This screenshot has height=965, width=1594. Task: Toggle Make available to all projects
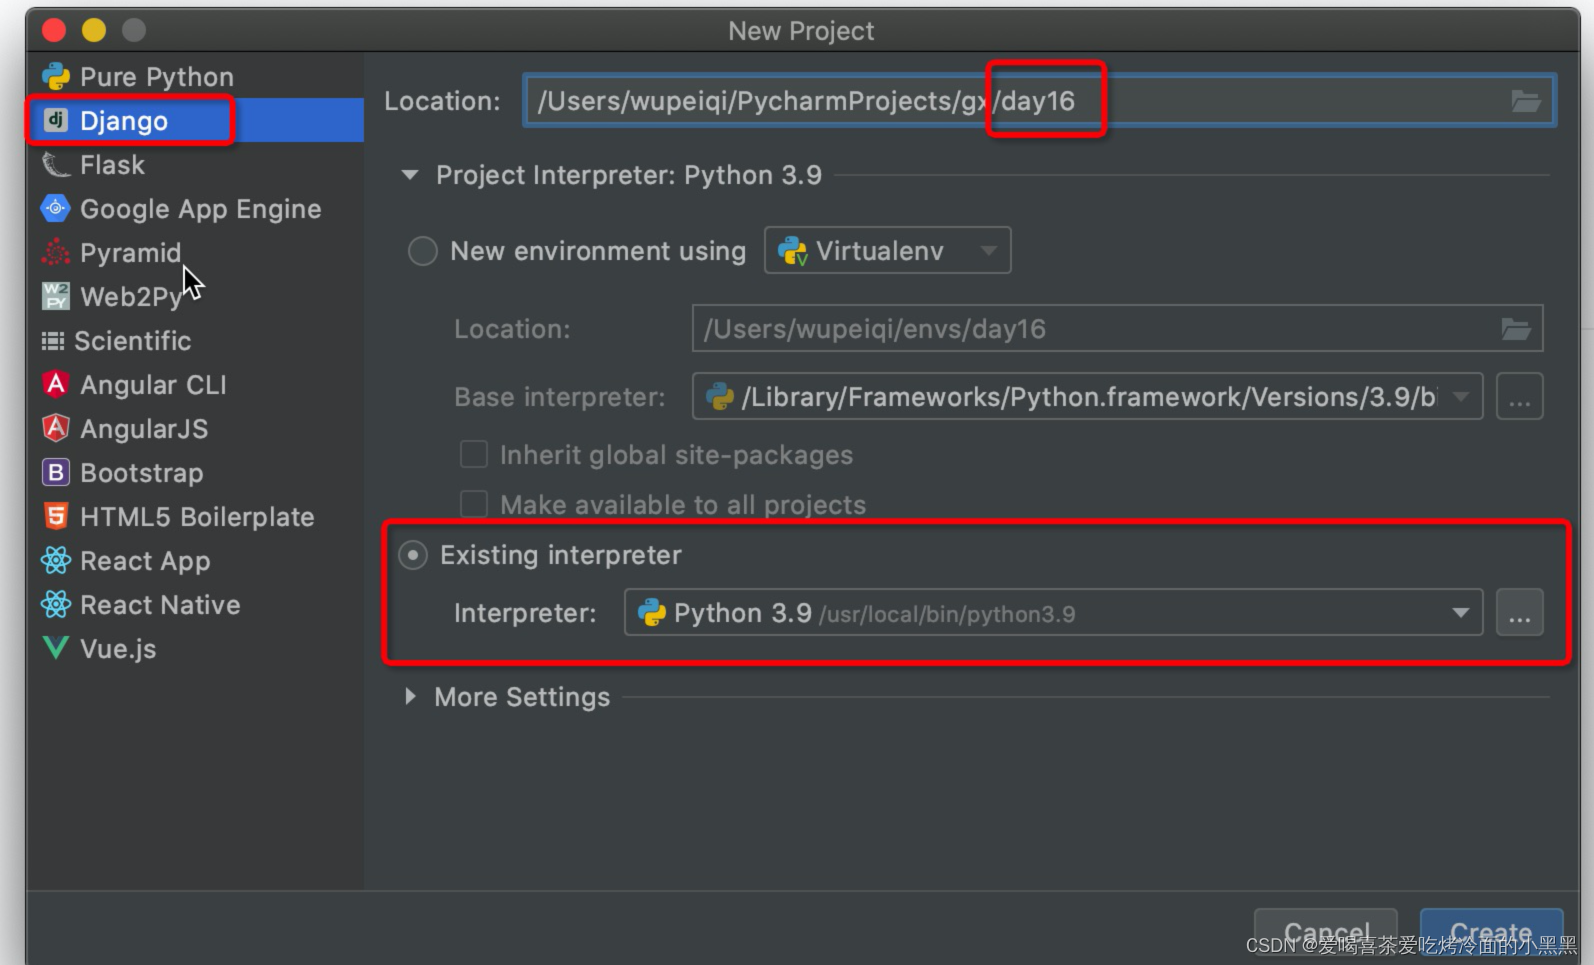[x=473, y=503]
